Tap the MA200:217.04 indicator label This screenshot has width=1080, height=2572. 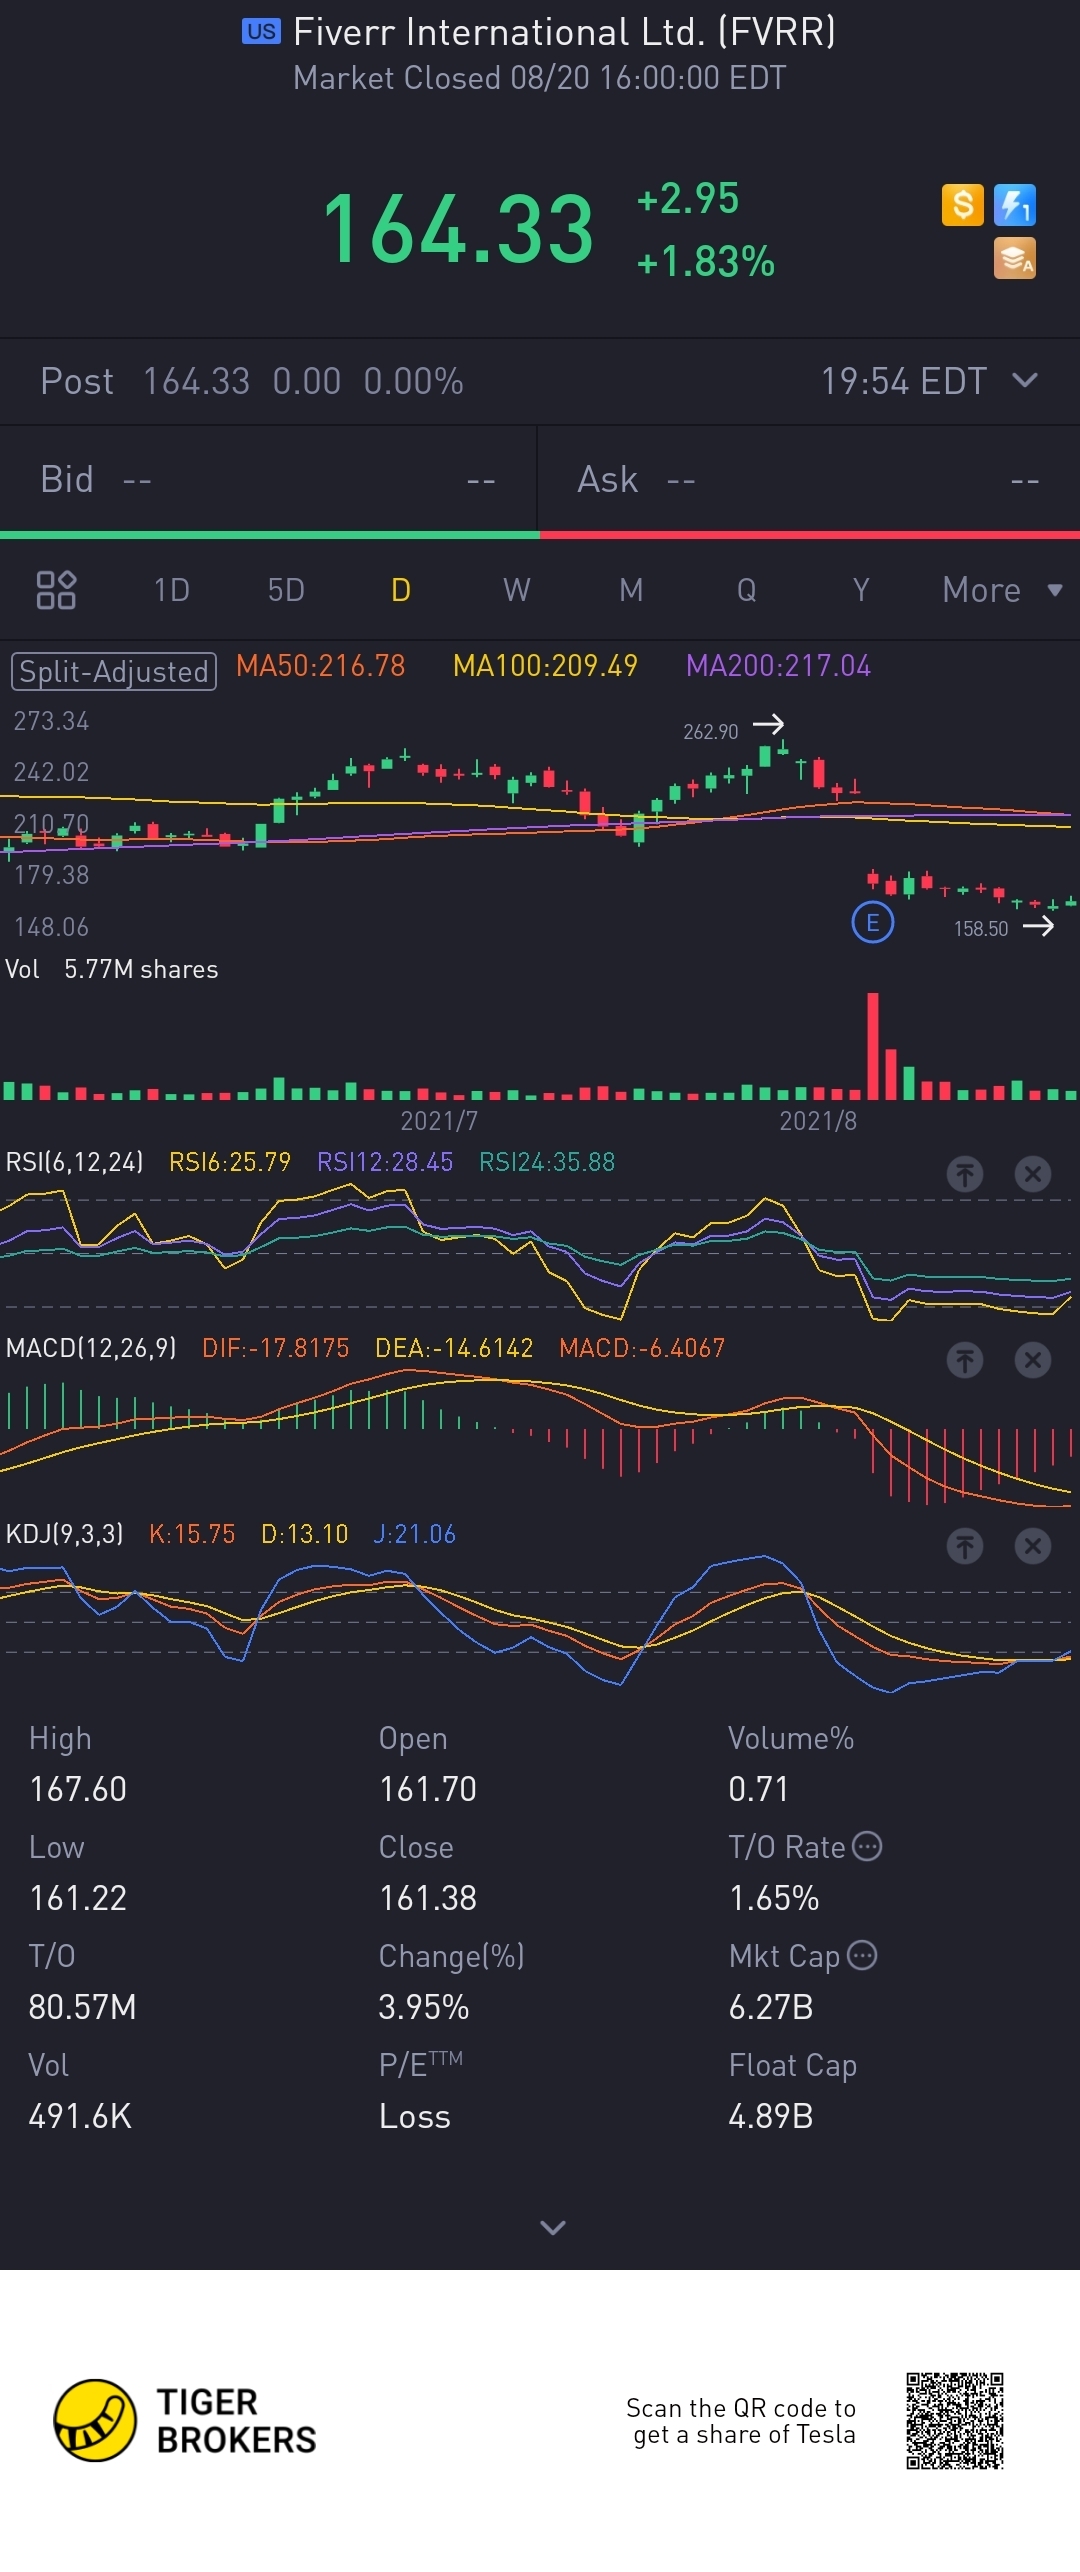778,666
